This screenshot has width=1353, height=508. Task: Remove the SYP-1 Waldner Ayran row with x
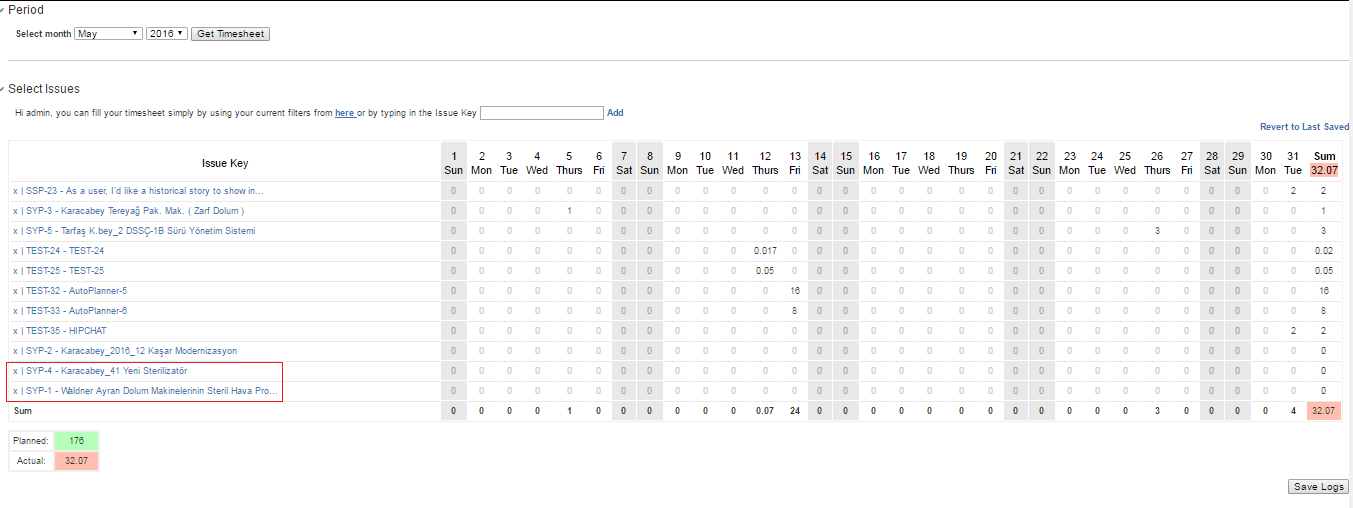point(15,391)
